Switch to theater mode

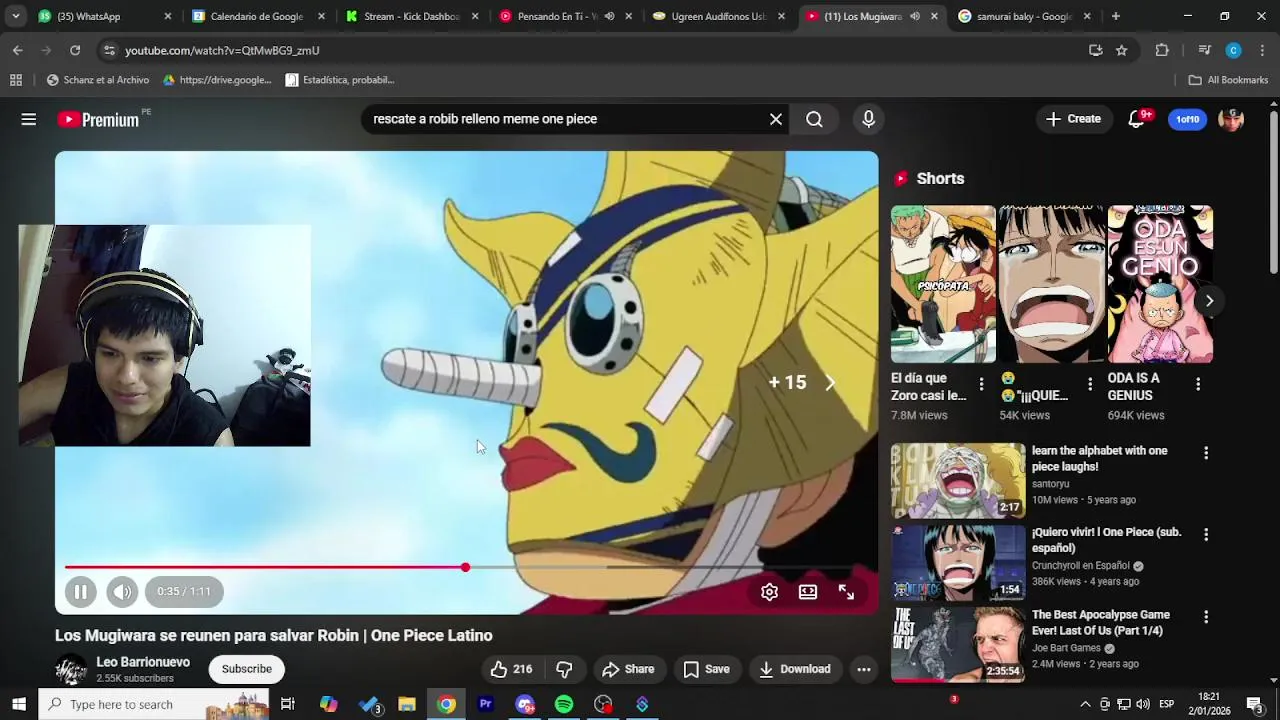808,592
